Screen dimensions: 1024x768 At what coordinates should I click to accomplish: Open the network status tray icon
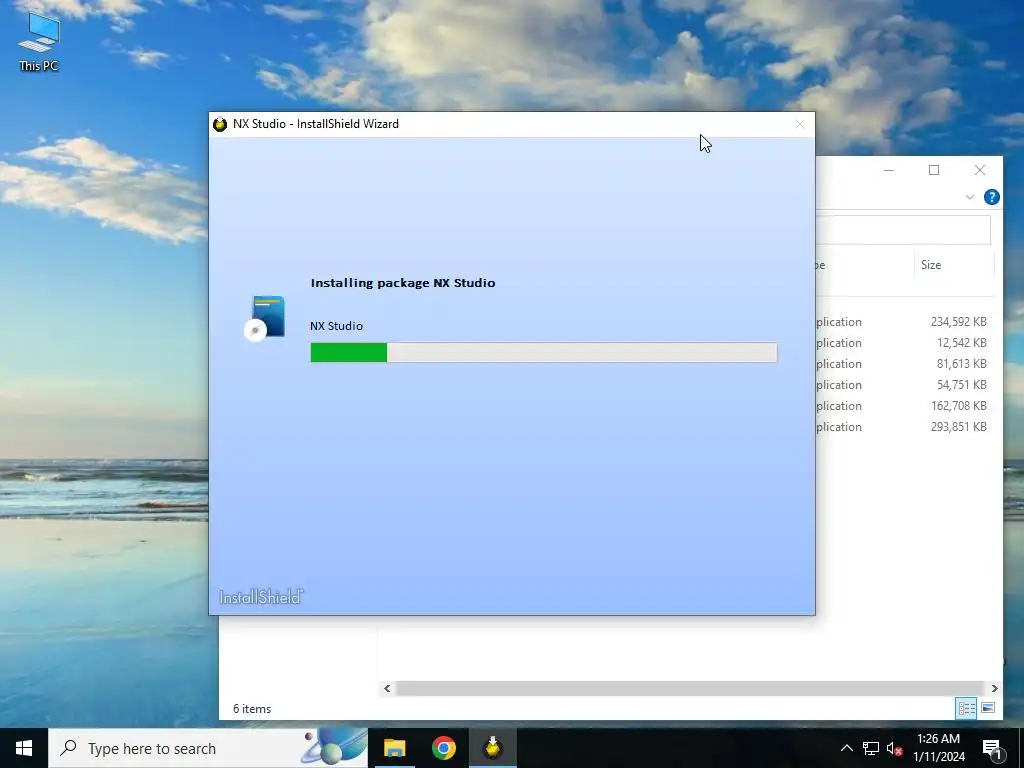click(871, 748)
